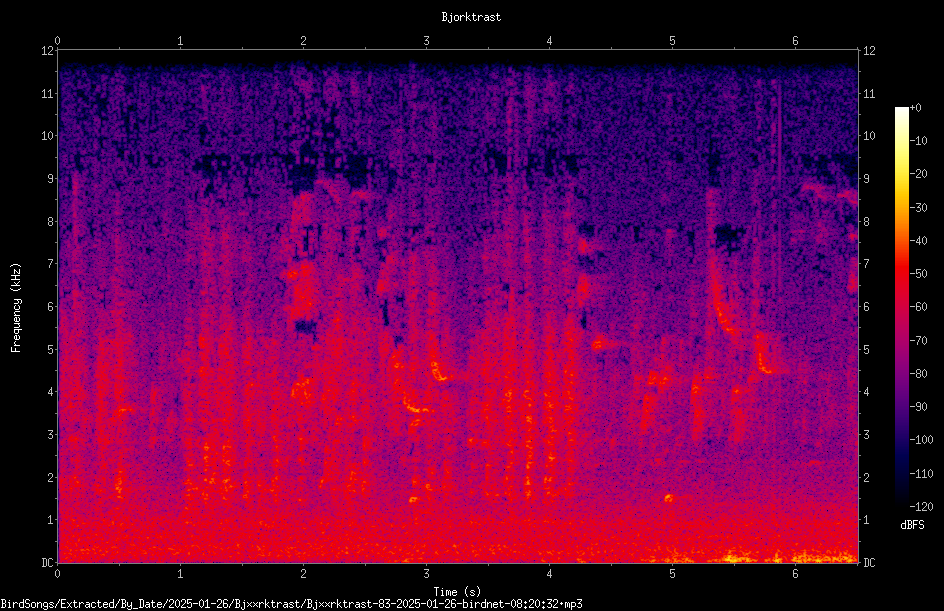
Task: Click the 6 kHz label on right frequency axis
Action: pyautogui.click(x=866, y=306)
